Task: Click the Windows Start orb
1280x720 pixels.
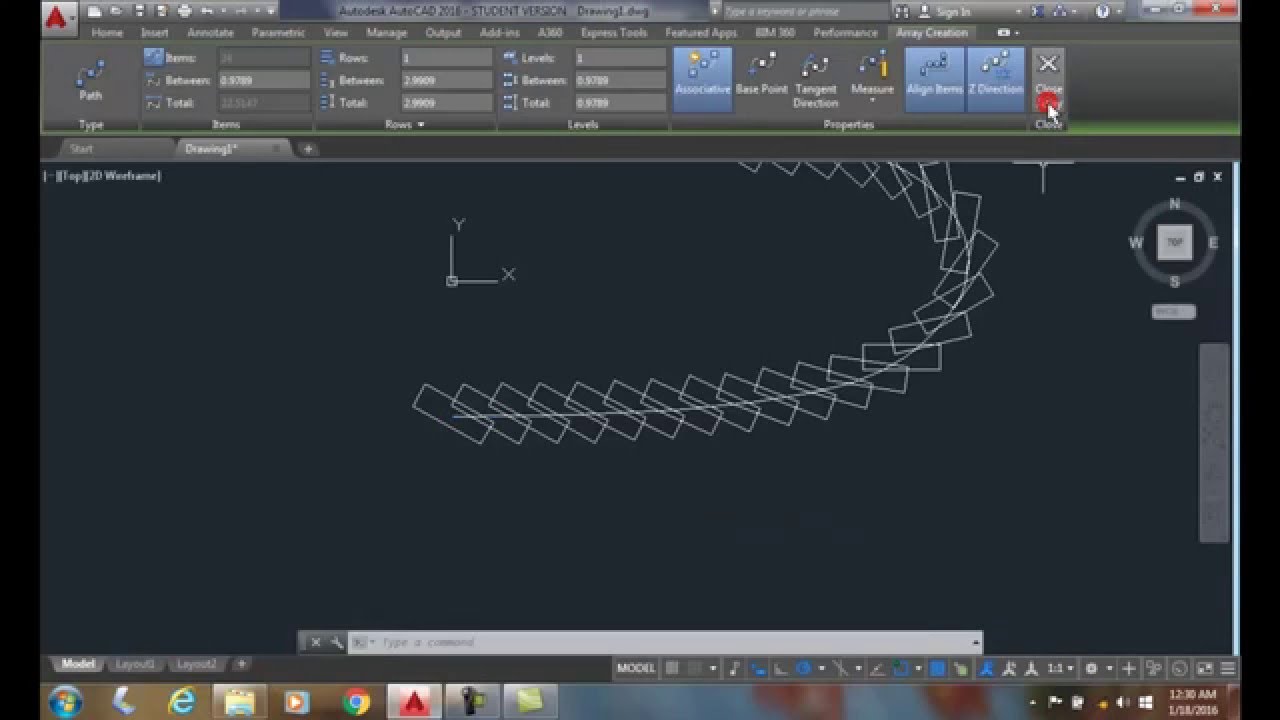Action: (65, 701)
